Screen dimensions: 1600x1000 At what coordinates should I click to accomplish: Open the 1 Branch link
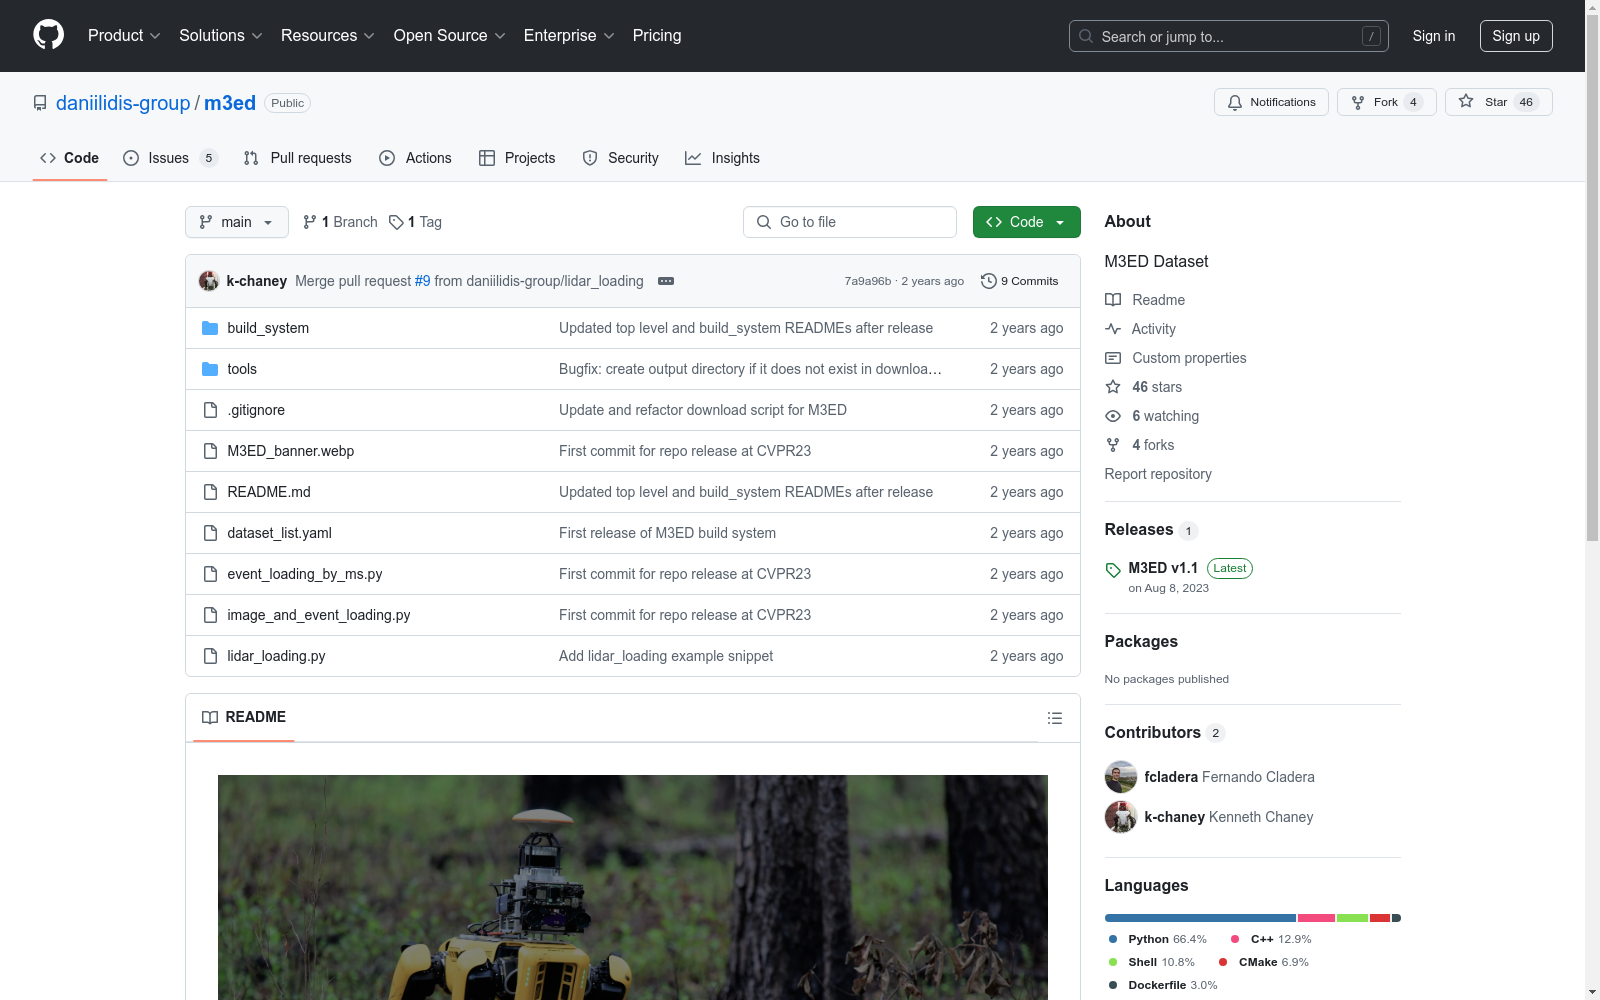click(340, 222)
